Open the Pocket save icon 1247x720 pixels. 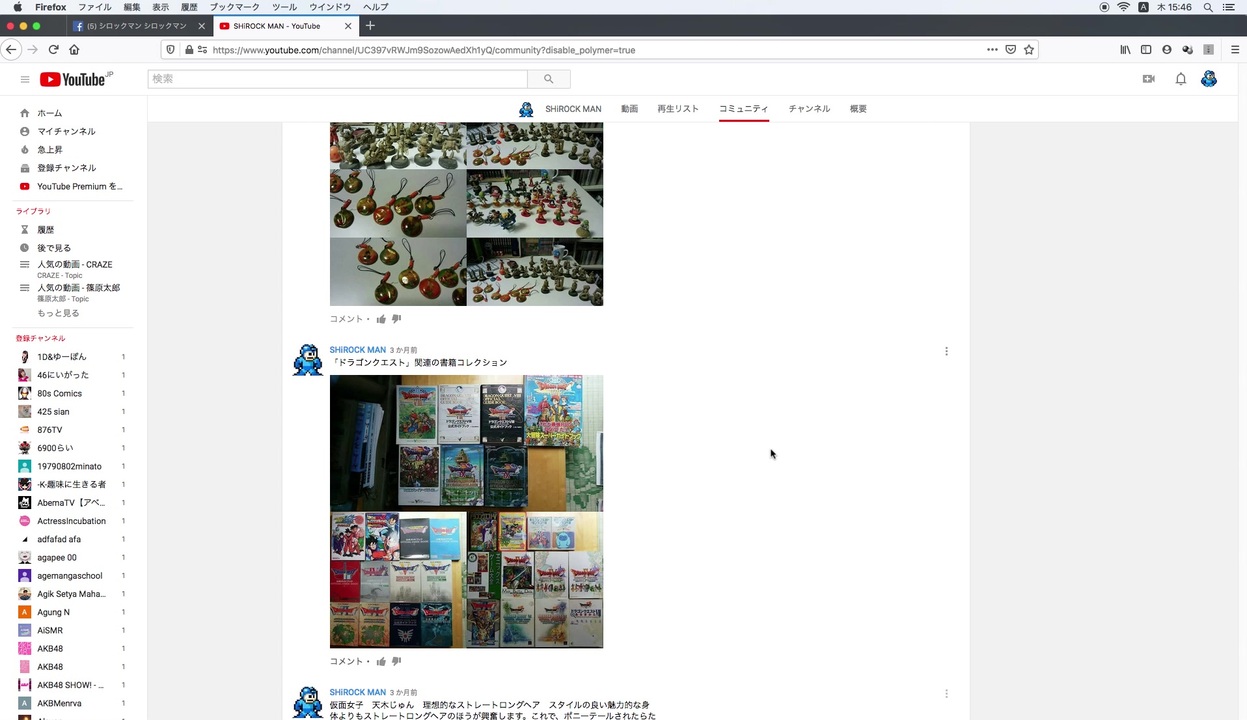point(1010,49)
